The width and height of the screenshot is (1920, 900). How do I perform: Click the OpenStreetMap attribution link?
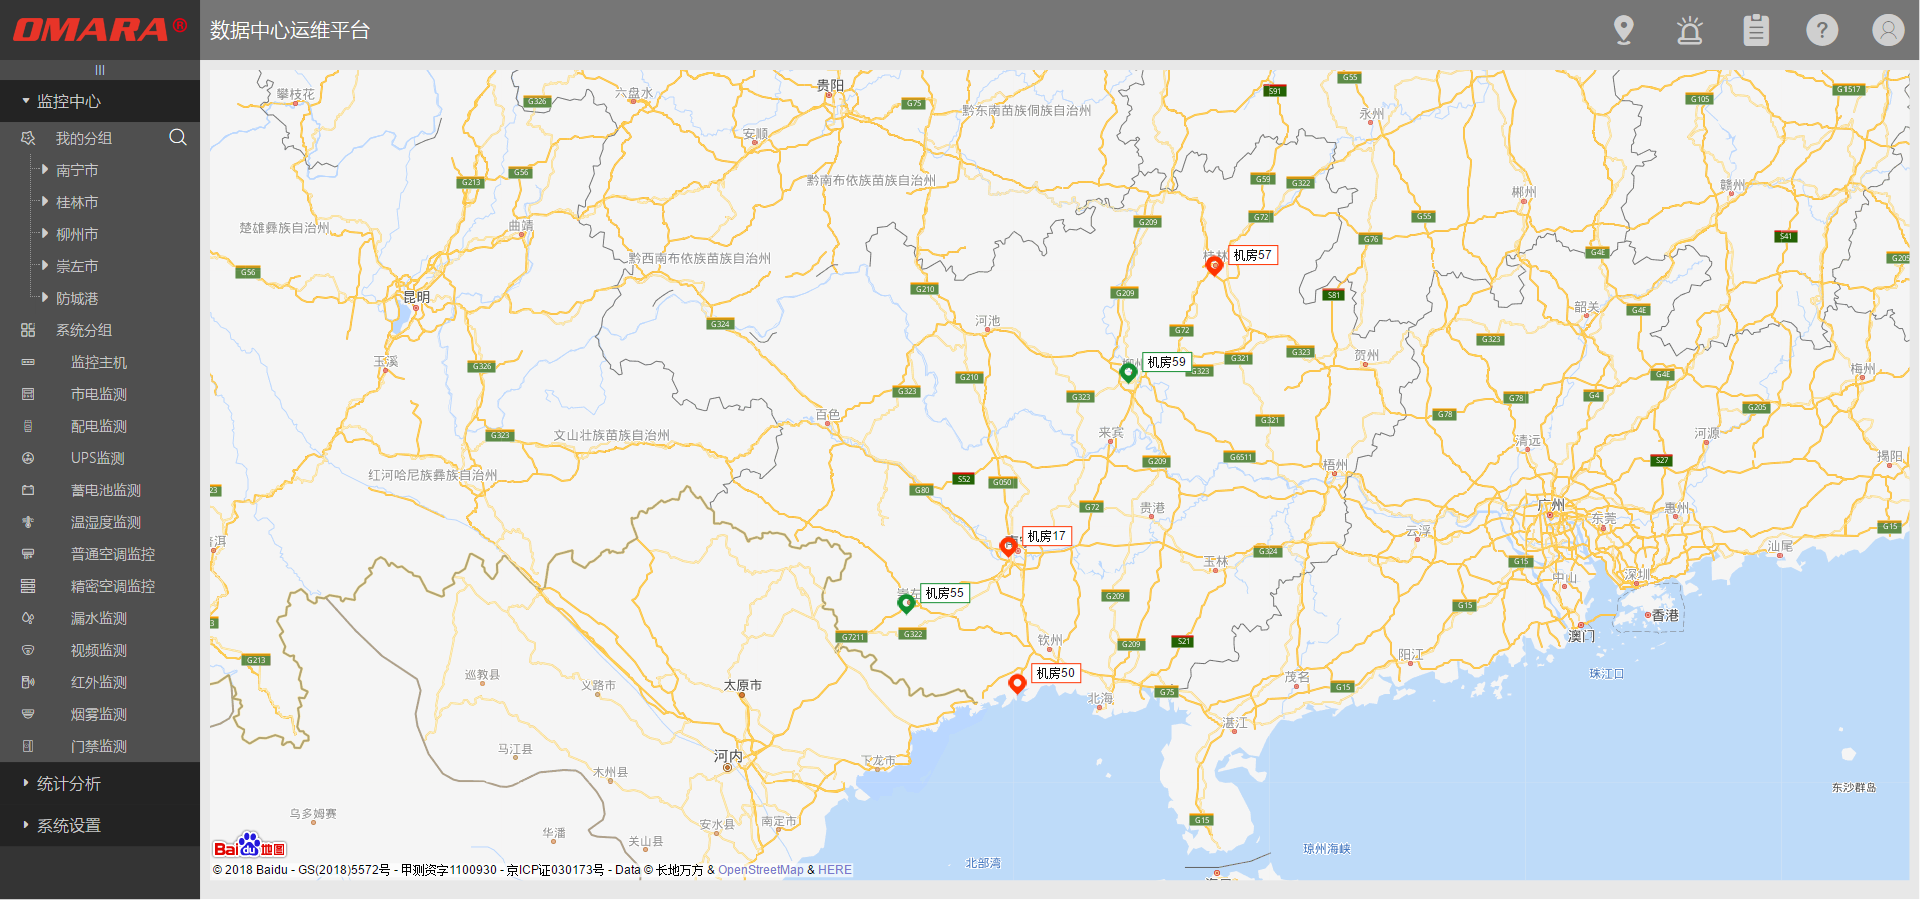tap(760, 870)
